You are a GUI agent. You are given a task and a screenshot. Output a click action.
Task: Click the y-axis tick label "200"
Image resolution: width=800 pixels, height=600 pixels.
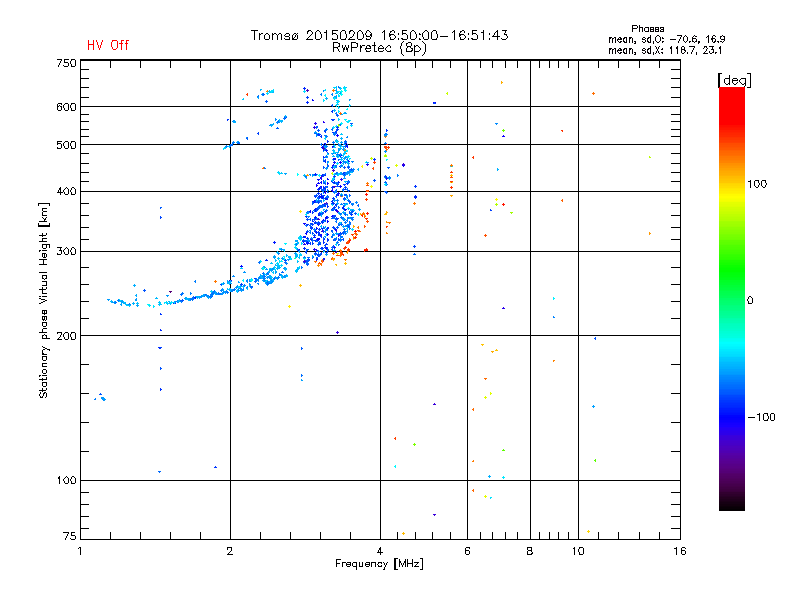[x=66, y=336]
